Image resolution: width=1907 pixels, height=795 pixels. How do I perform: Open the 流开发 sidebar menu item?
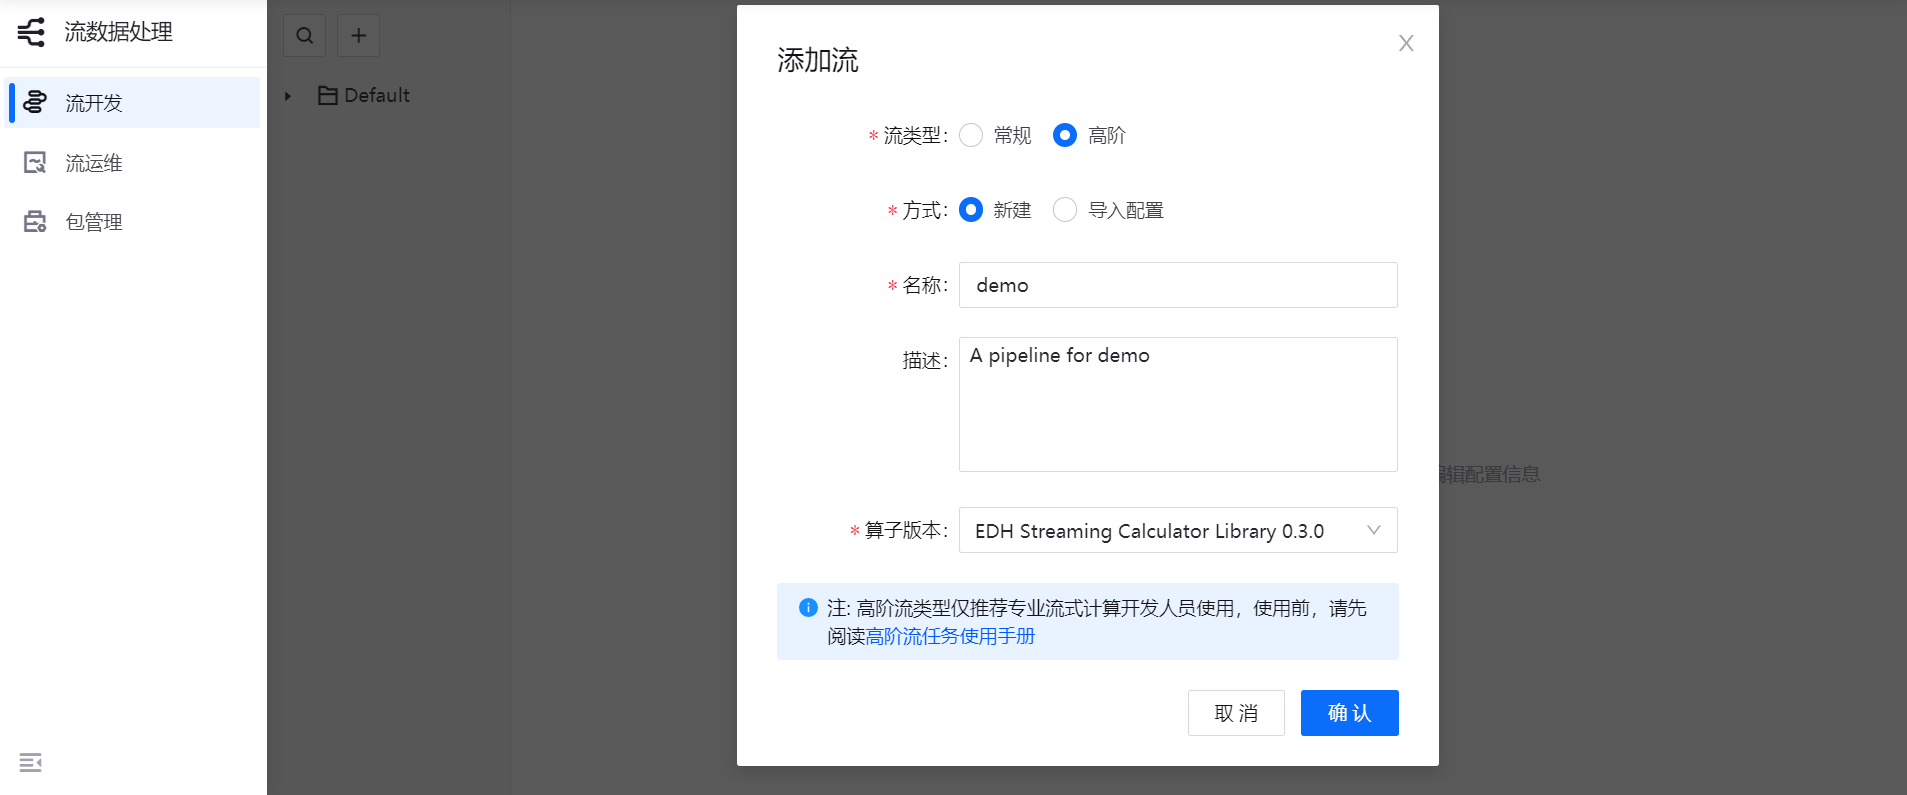click(x=133, y=102)
